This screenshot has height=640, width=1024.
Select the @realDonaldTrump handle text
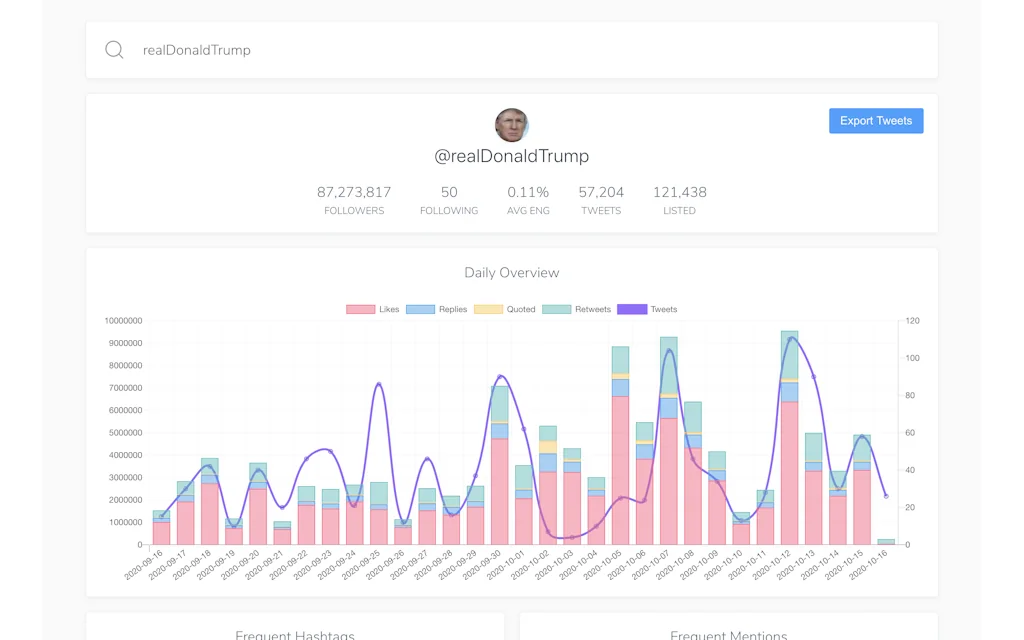click(x=511, y=156)
